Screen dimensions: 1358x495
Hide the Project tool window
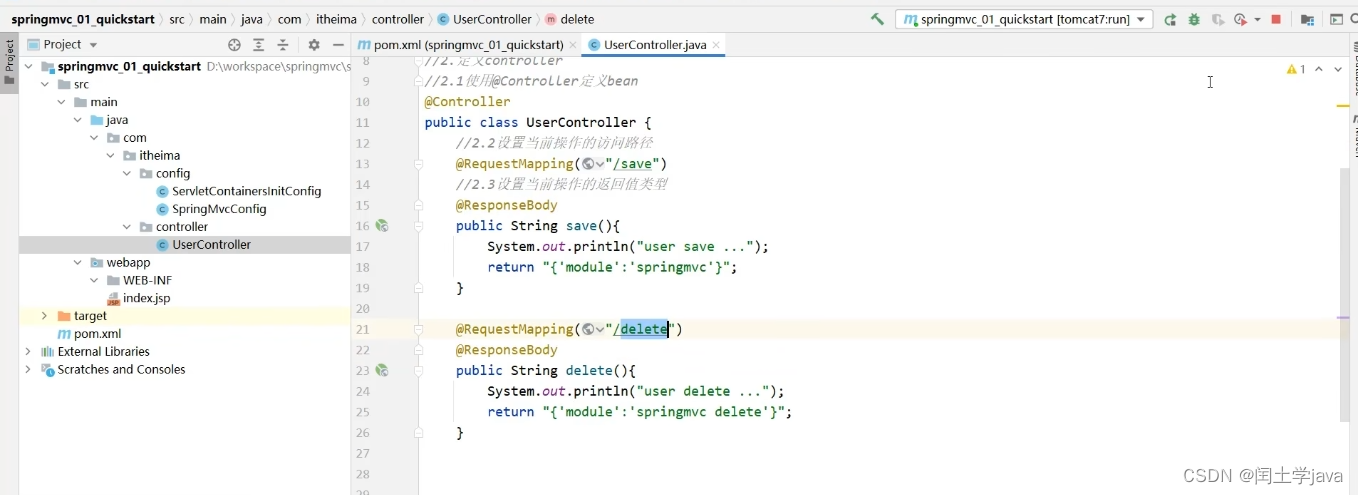[x=338, y=45]
